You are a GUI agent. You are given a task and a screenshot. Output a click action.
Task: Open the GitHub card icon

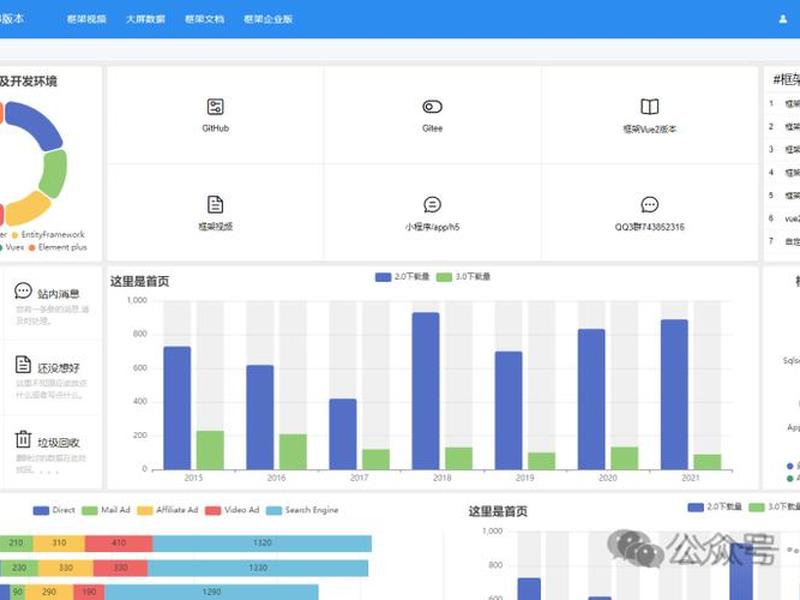(215, 107)
